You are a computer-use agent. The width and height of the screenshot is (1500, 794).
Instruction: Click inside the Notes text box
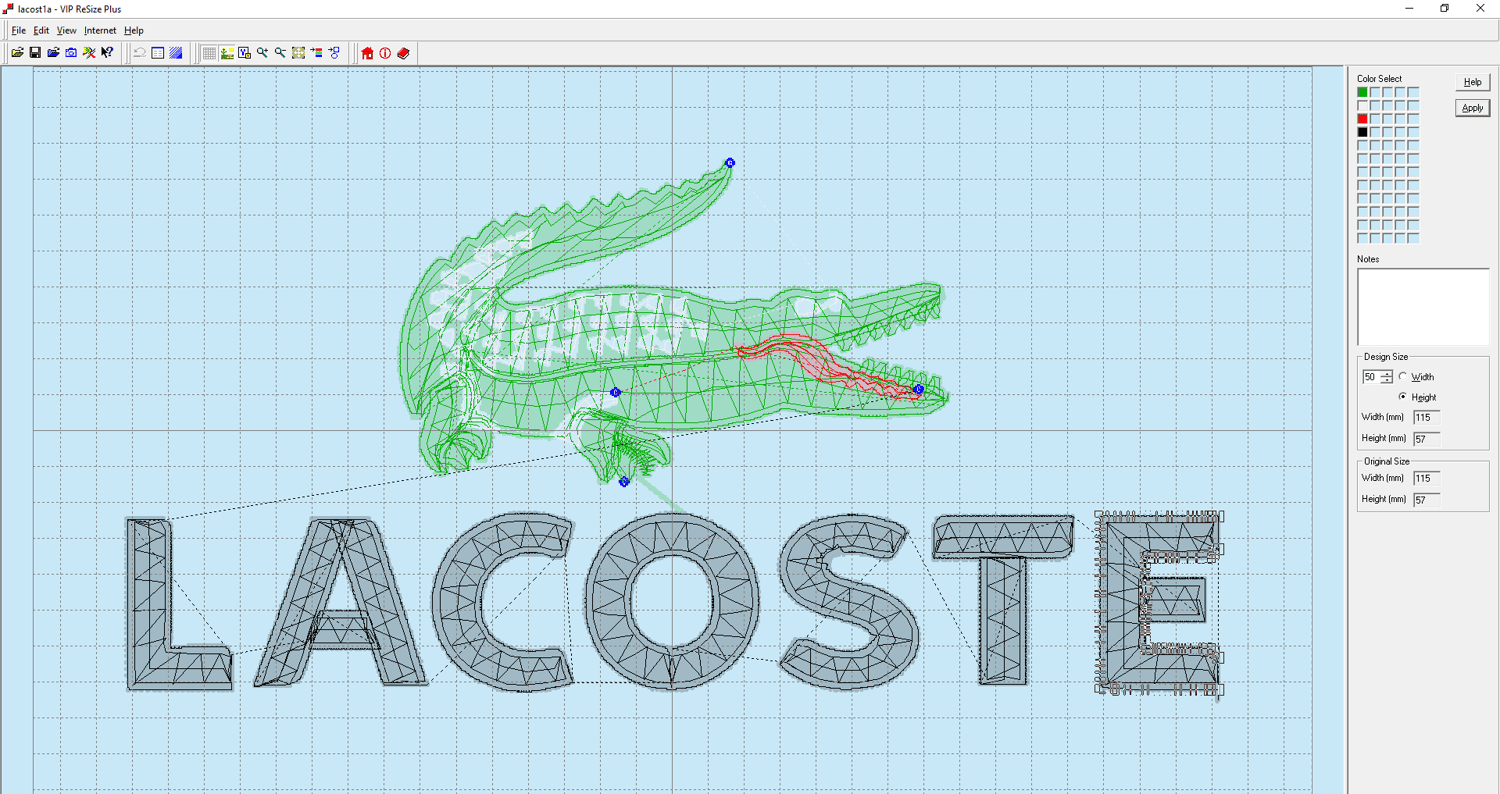tap(1422, 306)
